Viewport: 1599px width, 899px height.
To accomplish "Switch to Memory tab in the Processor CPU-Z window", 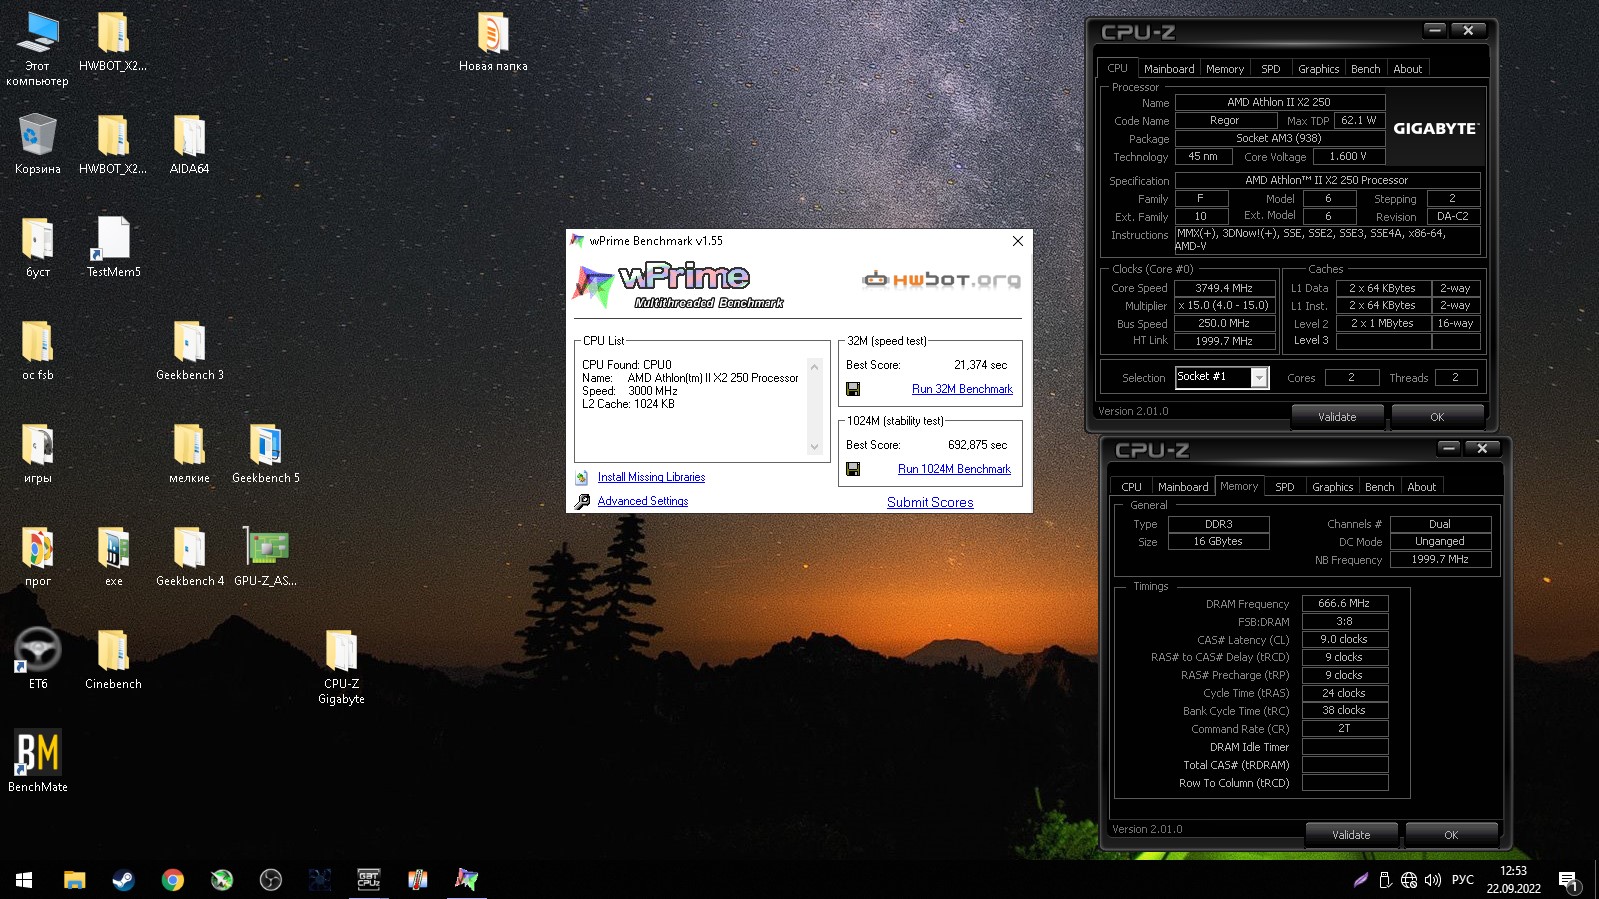I will coord(1225,69).
